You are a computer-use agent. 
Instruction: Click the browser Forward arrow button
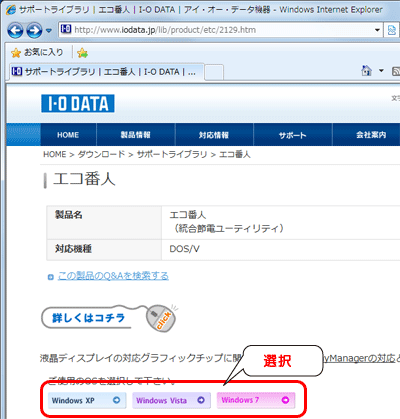pos(34,31)
